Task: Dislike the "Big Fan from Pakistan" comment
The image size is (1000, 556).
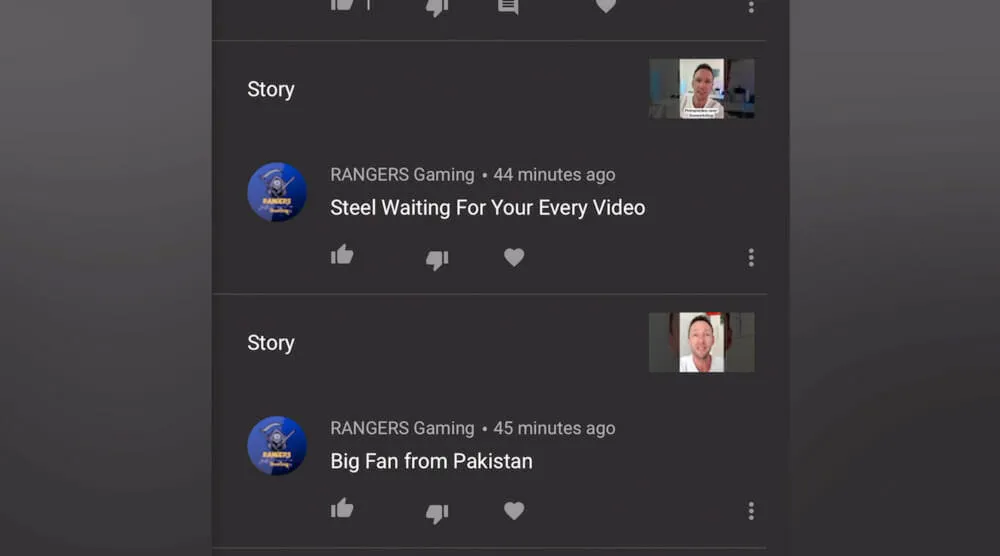Action: 437,513
